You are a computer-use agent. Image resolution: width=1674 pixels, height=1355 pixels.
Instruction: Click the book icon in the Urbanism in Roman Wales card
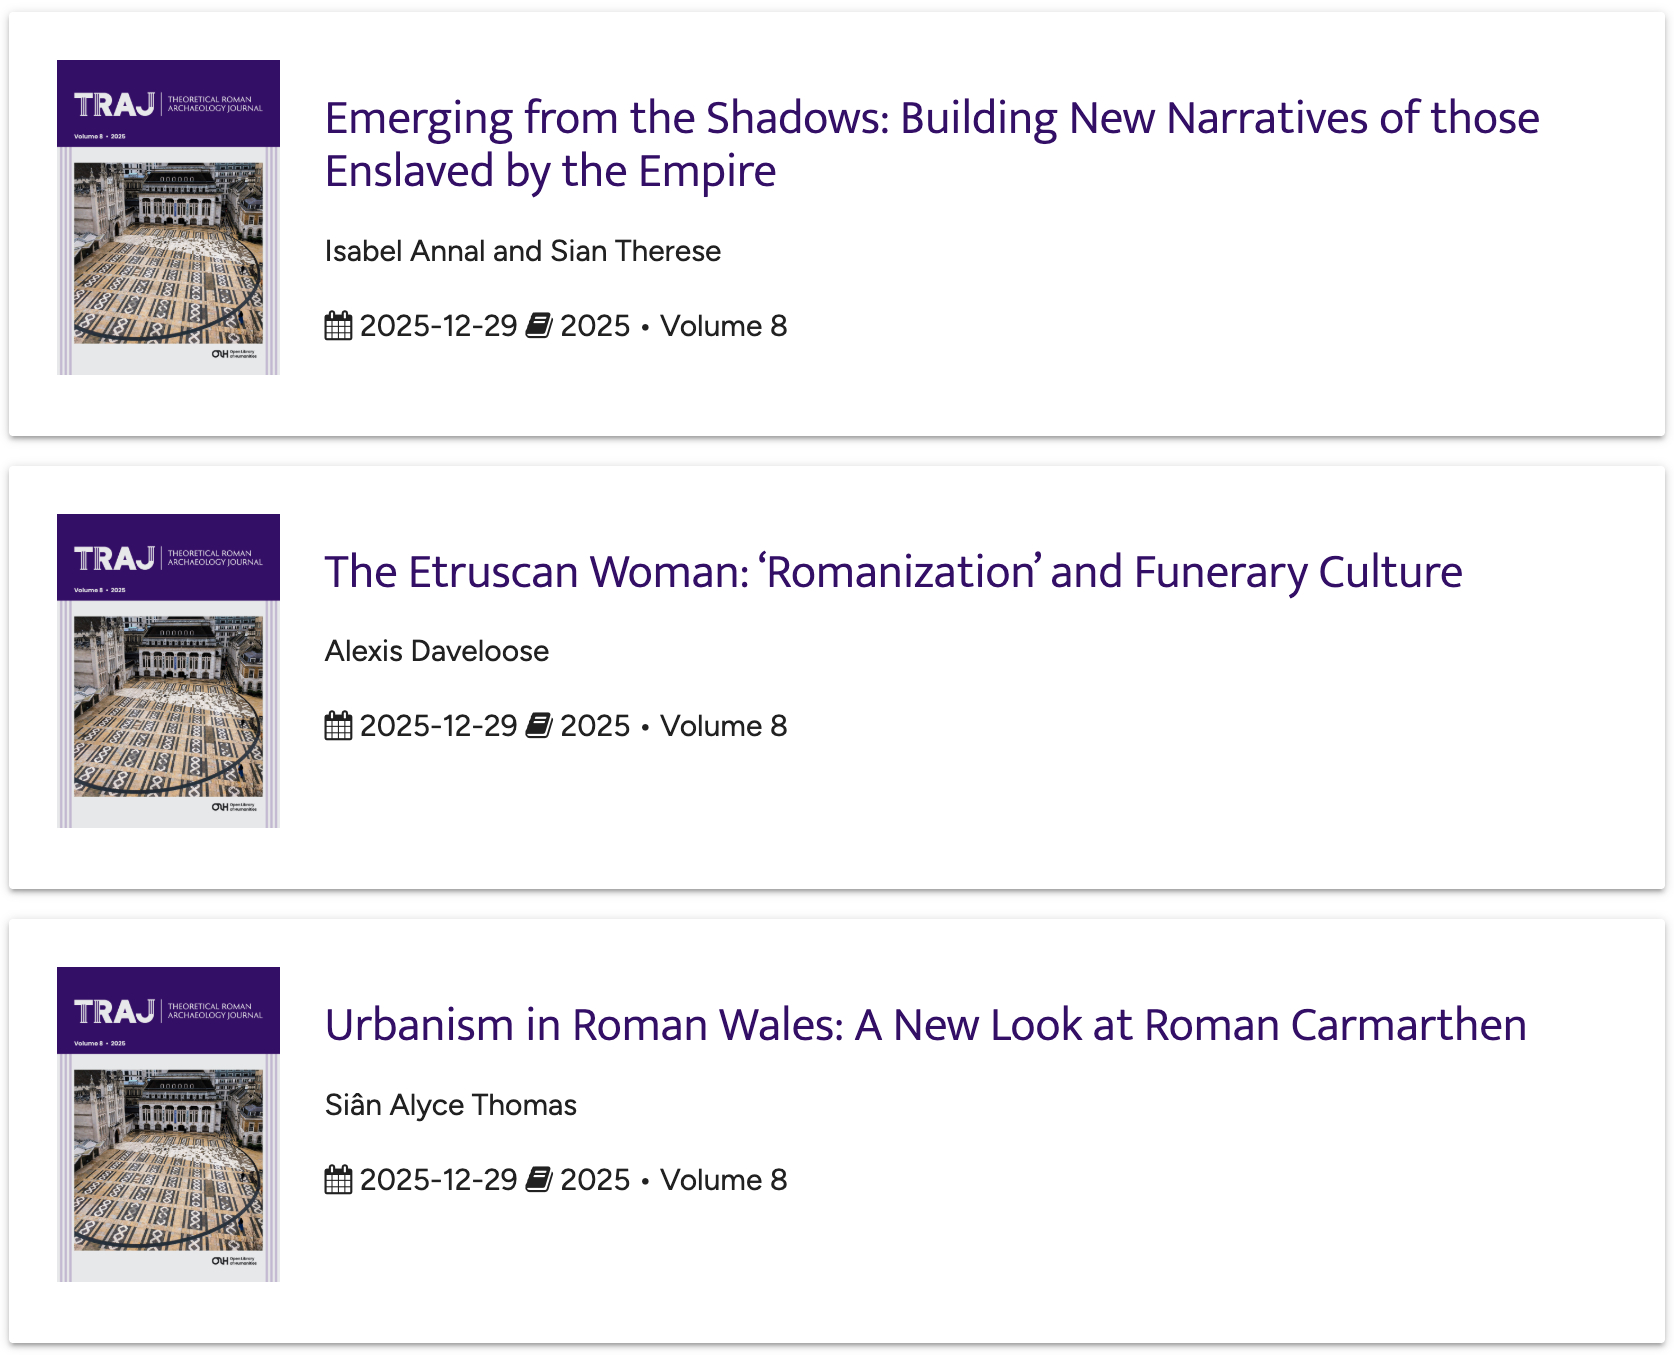click(539, 1180)
